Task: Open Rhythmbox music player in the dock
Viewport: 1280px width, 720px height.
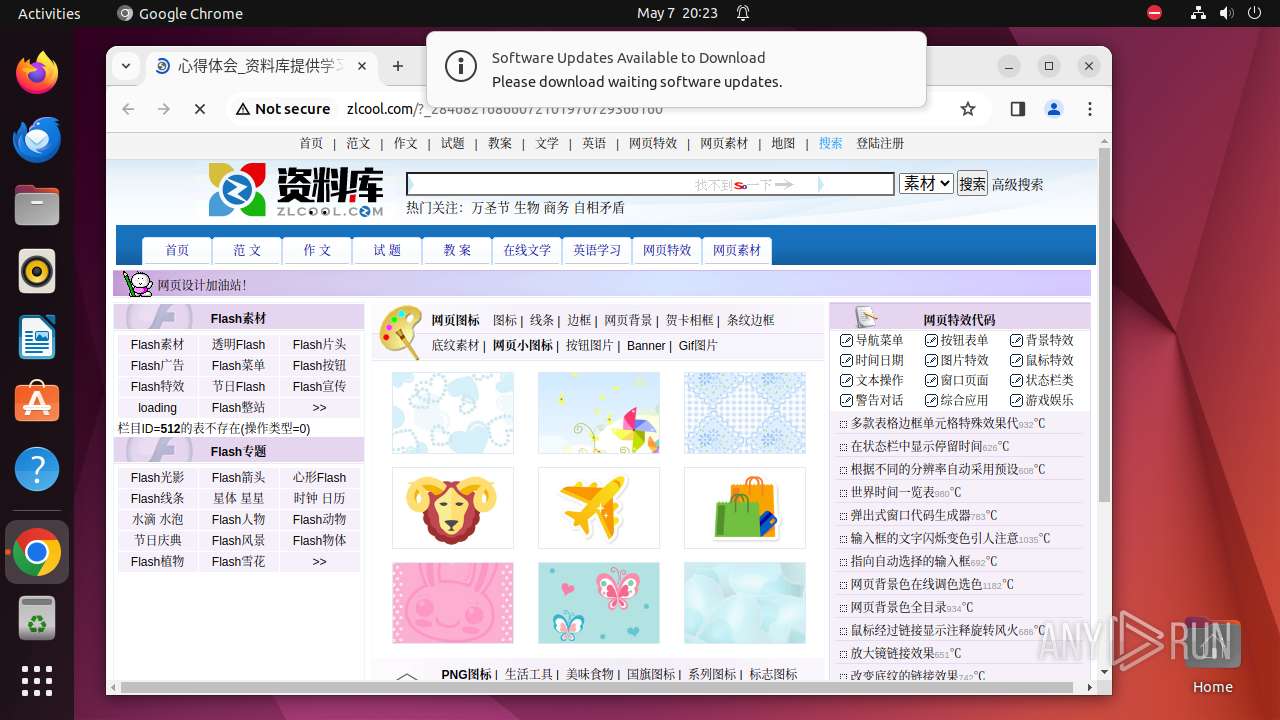Action: pyautogui.click(x=37, y=271)
